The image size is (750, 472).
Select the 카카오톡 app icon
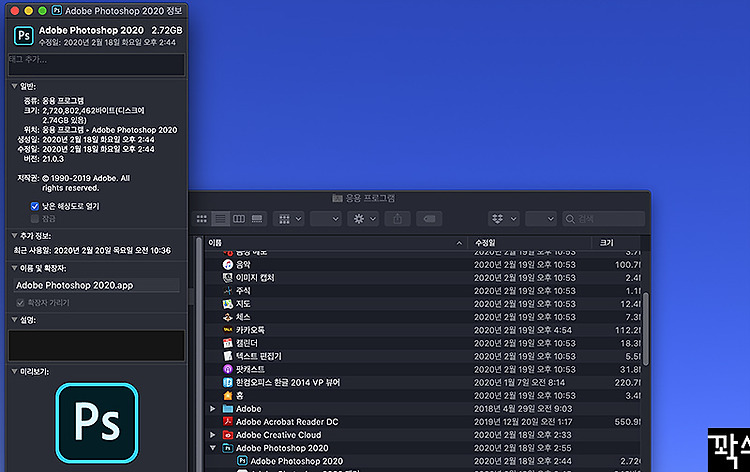click(228, 330)
